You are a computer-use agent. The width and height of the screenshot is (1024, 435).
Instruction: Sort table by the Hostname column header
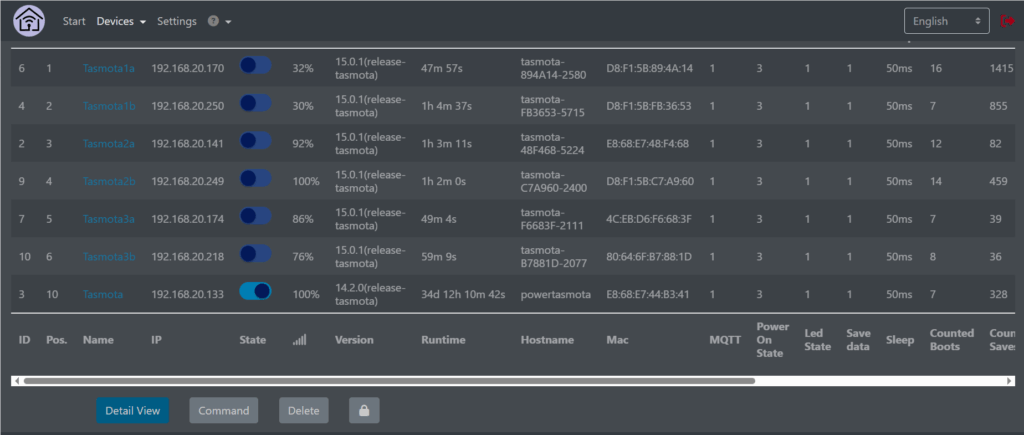pos(547,340)
